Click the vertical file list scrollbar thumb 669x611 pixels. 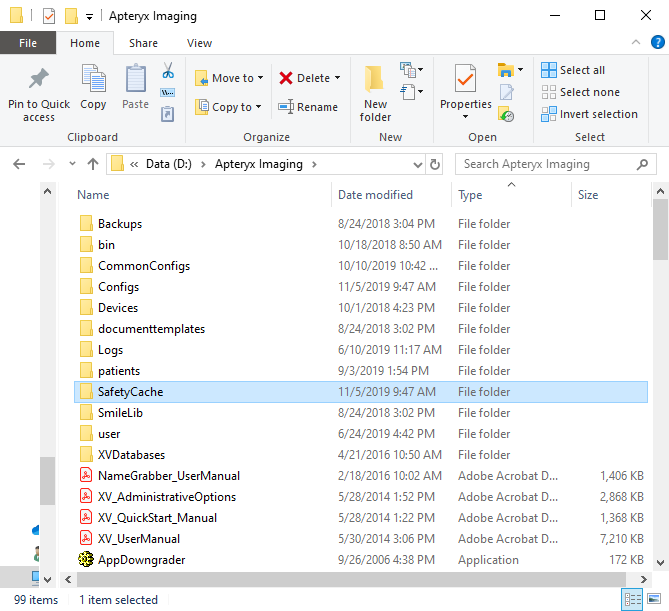pos(660,229)
